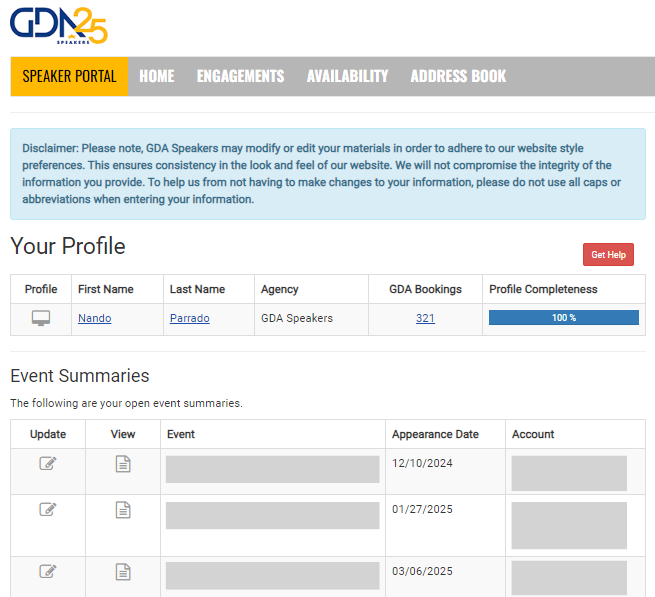Click the 12/10/2024 appearance date
Viewport: 655px width, 597px height.
(422, 463)
